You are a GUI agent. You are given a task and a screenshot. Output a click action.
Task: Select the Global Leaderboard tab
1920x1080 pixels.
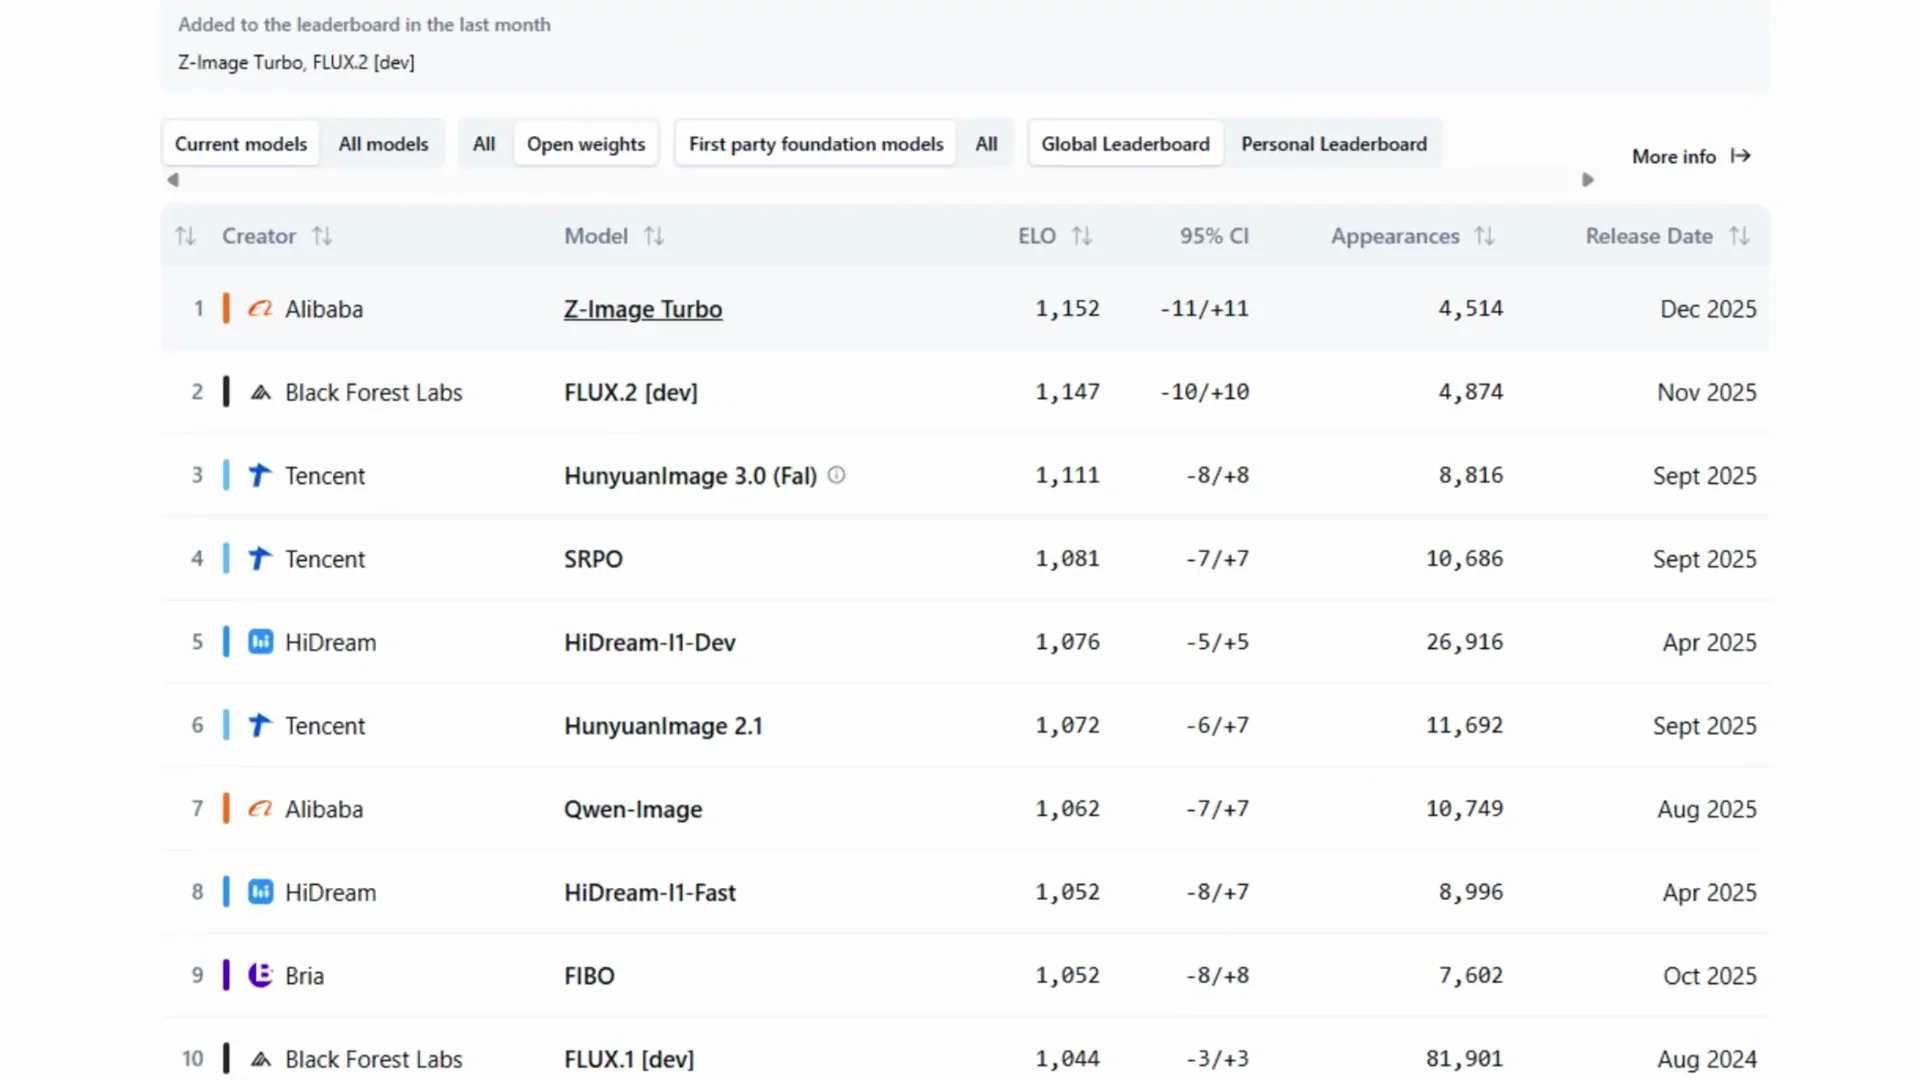pos(1125,144)
